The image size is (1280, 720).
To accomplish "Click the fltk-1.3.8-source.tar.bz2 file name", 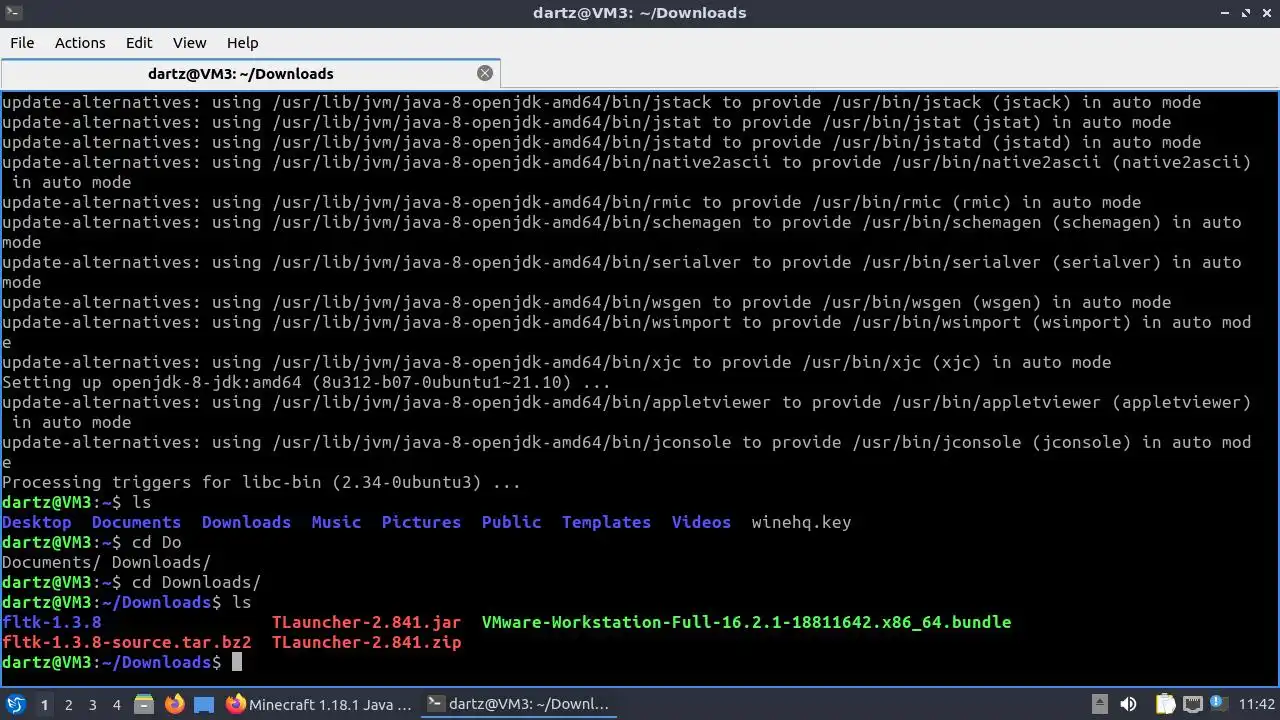I will (x=127, y=642).
